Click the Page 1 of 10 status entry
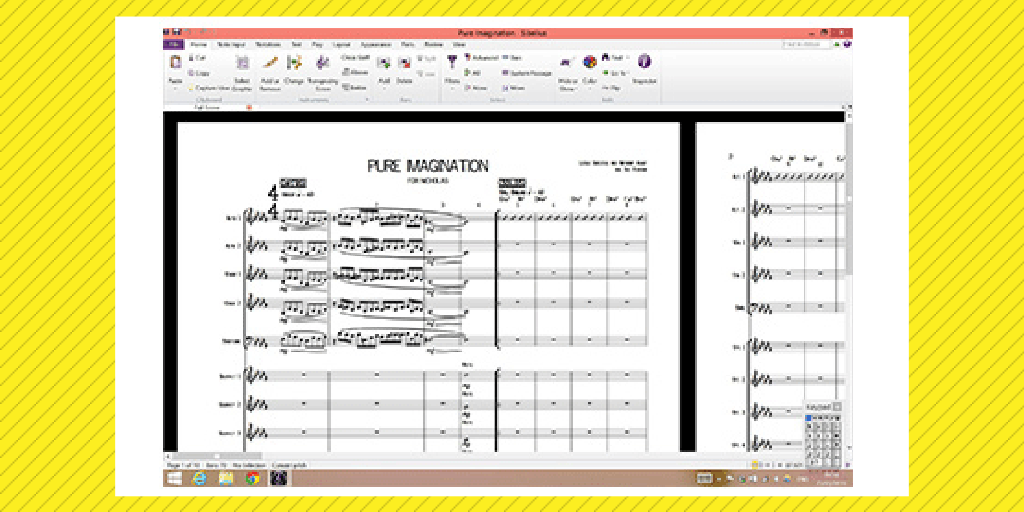 point(182,465)
